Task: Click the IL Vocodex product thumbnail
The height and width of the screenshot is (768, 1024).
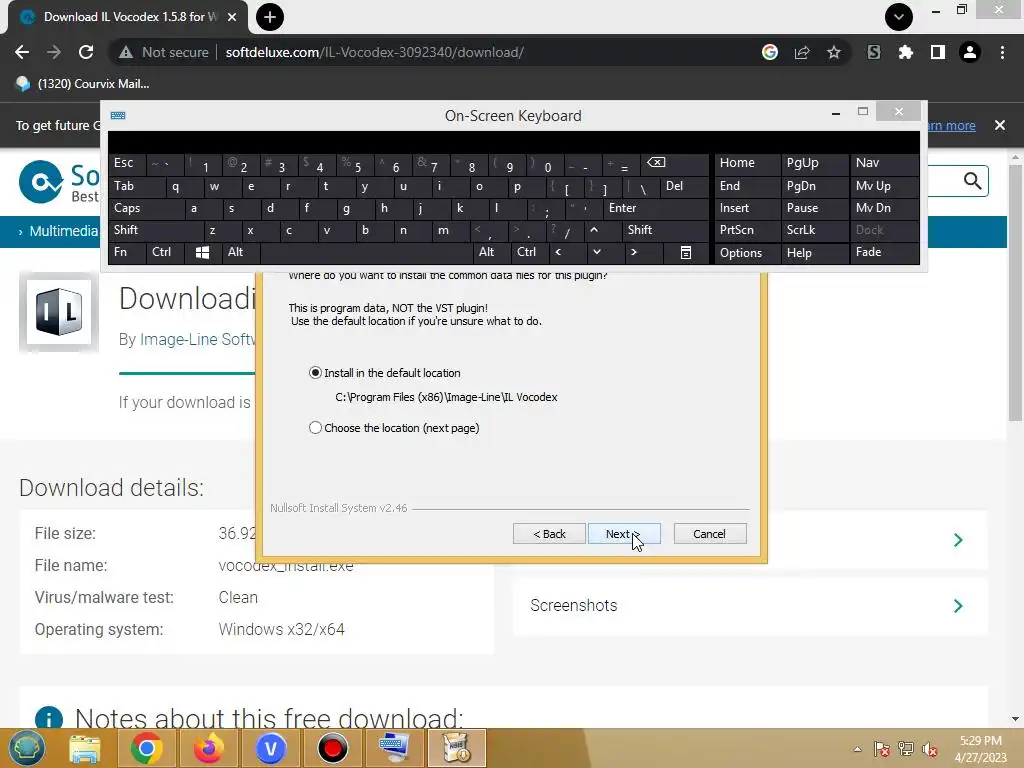Action: tap(59, 312)
